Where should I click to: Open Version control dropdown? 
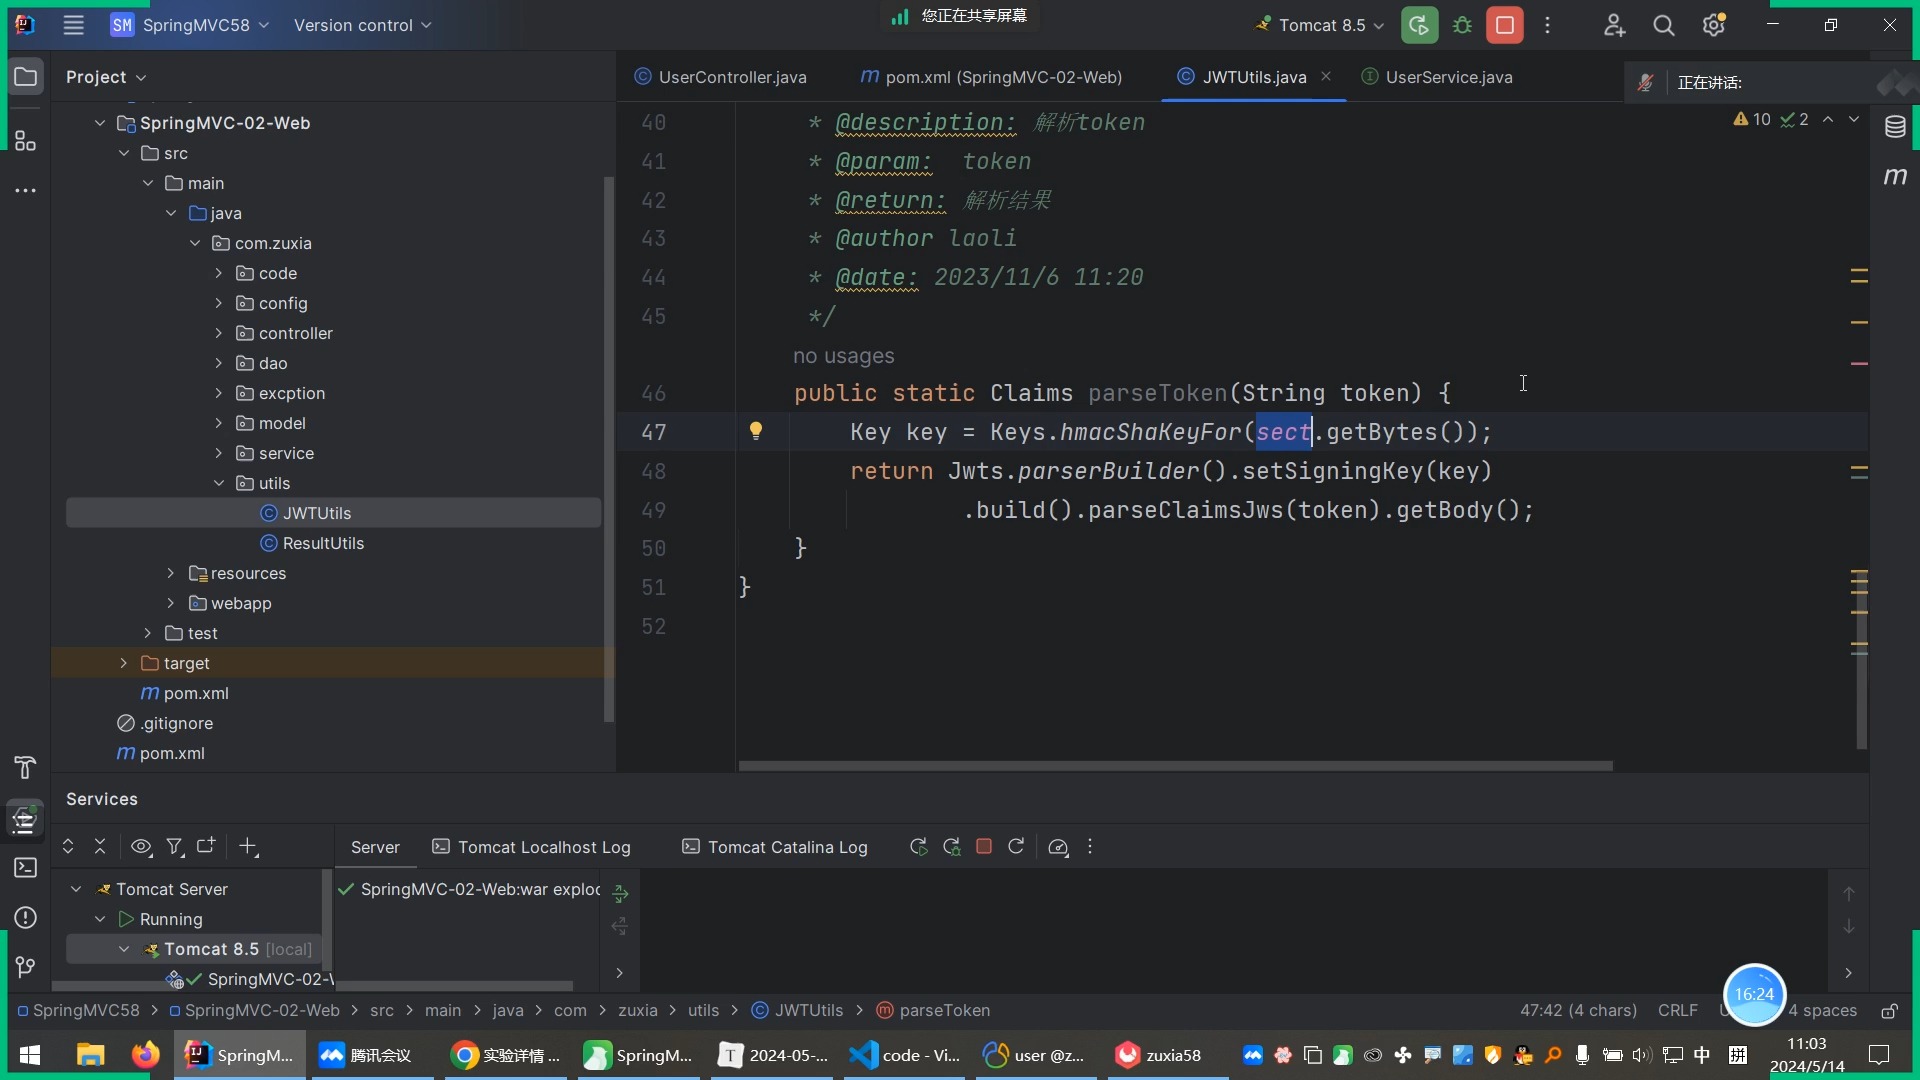362,25
